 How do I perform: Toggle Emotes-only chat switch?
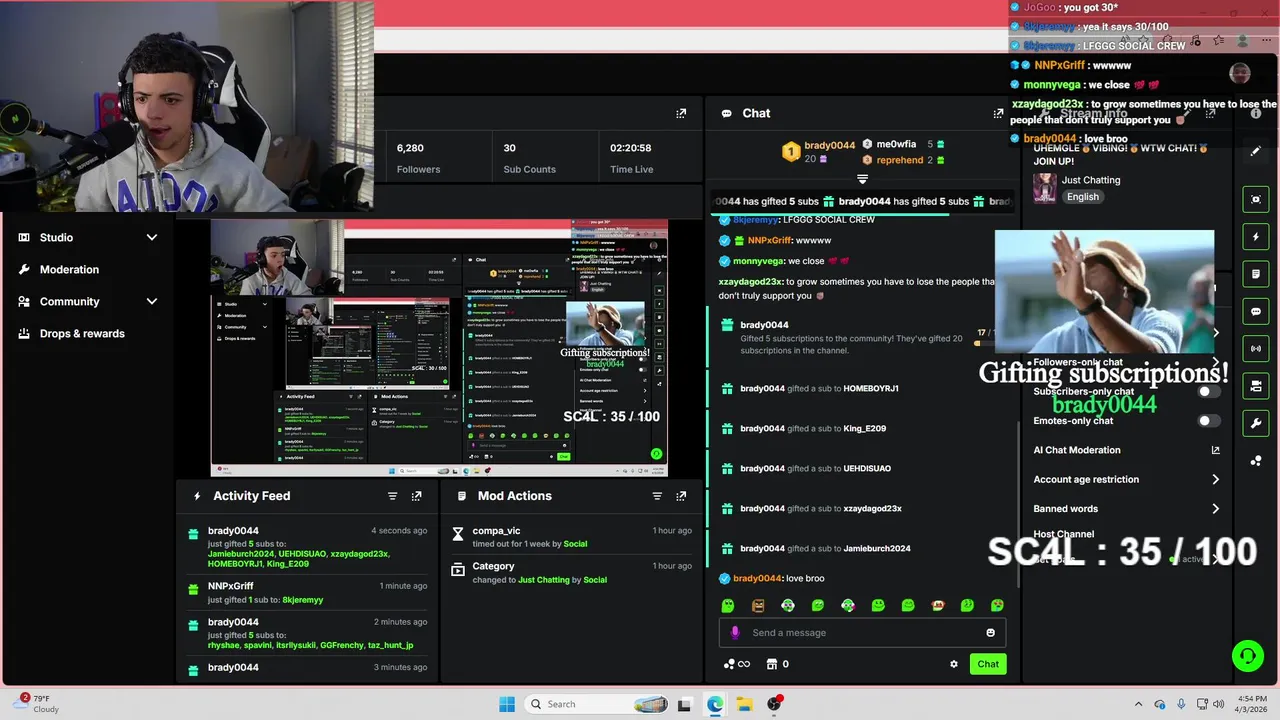click(x=1210, y=421)
